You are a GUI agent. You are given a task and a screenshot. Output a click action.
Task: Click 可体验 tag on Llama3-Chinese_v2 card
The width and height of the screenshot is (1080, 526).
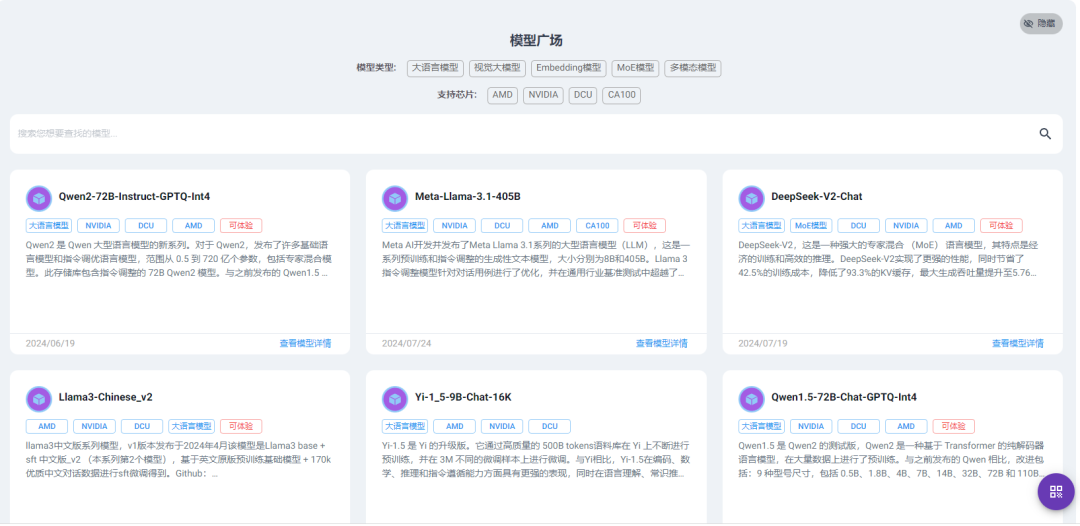[x=241, y=426]
